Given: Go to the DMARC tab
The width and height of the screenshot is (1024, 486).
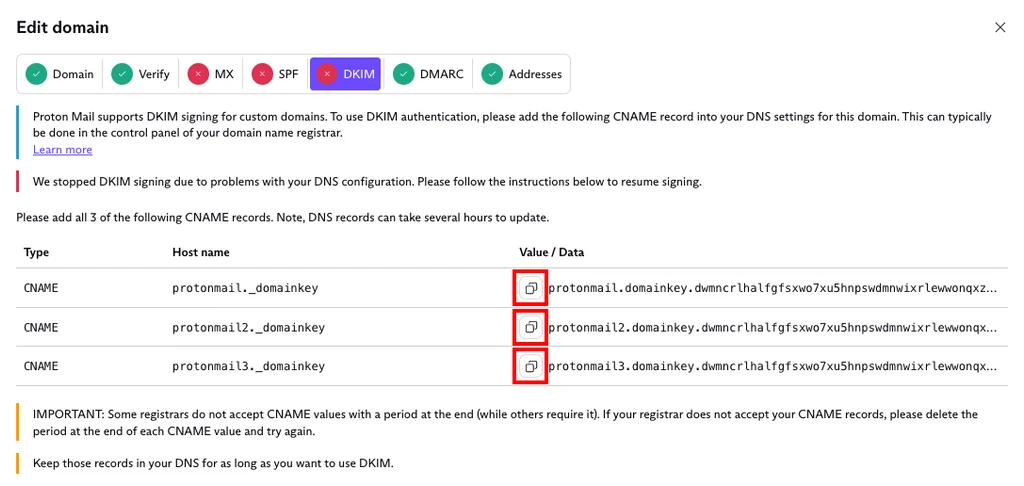Looking at the screenshot, I should 428,74.
